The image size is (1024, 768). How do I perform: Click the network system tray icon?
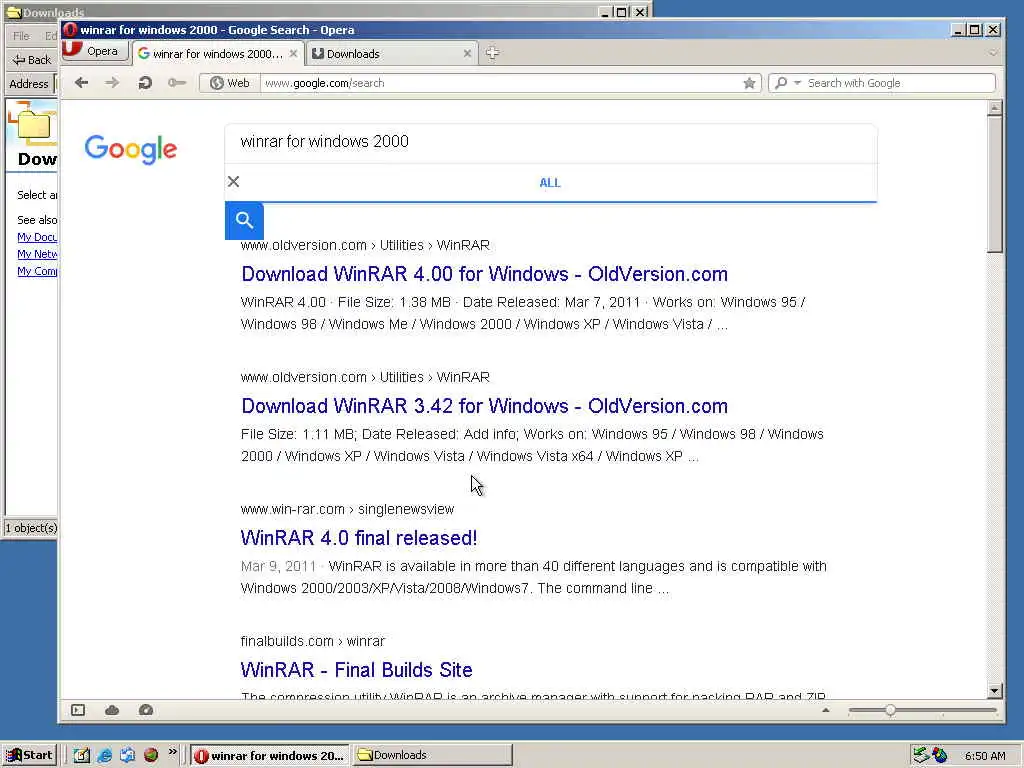point(921,755)
